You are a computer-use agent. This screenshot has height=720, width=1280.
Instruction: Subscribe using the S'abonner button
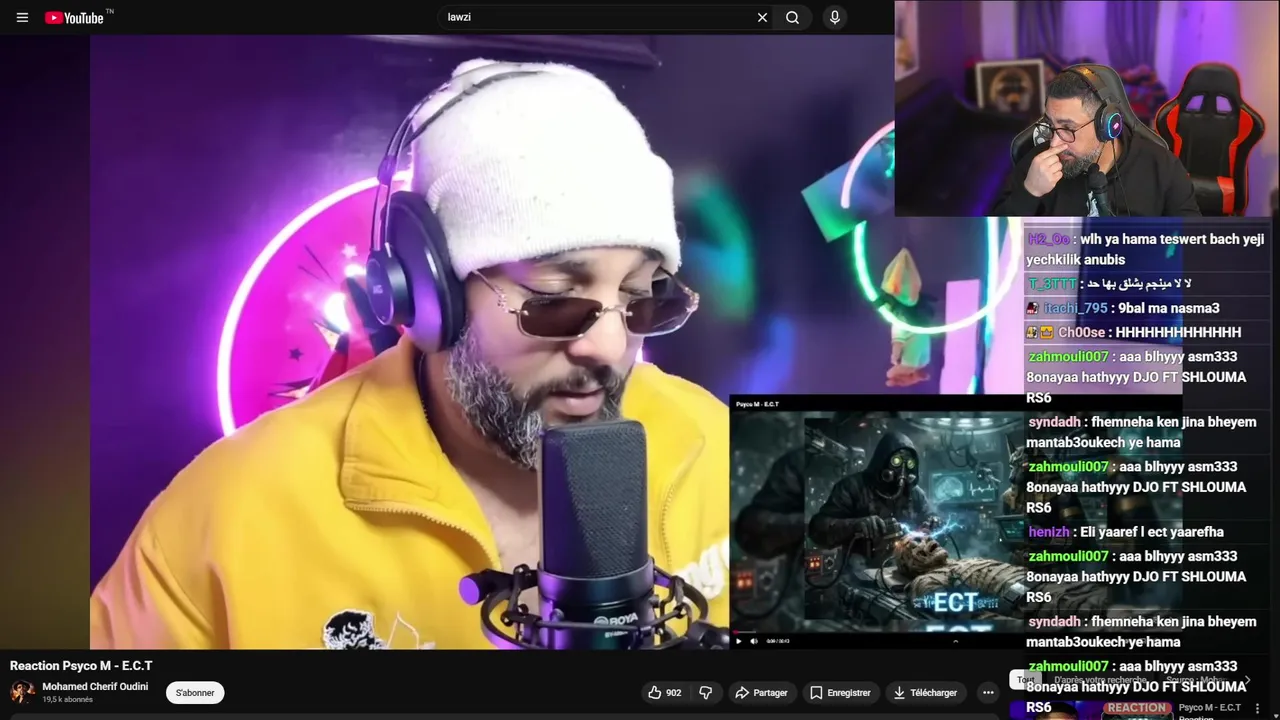click(x=195, y=692)
